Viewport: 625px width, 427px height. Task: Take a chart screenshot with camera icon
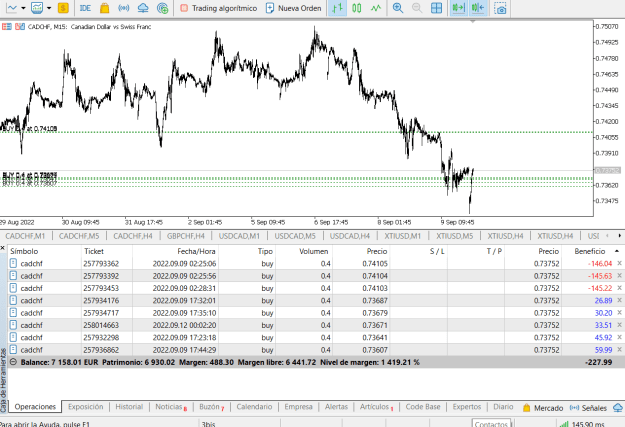(x=500, y=8)
